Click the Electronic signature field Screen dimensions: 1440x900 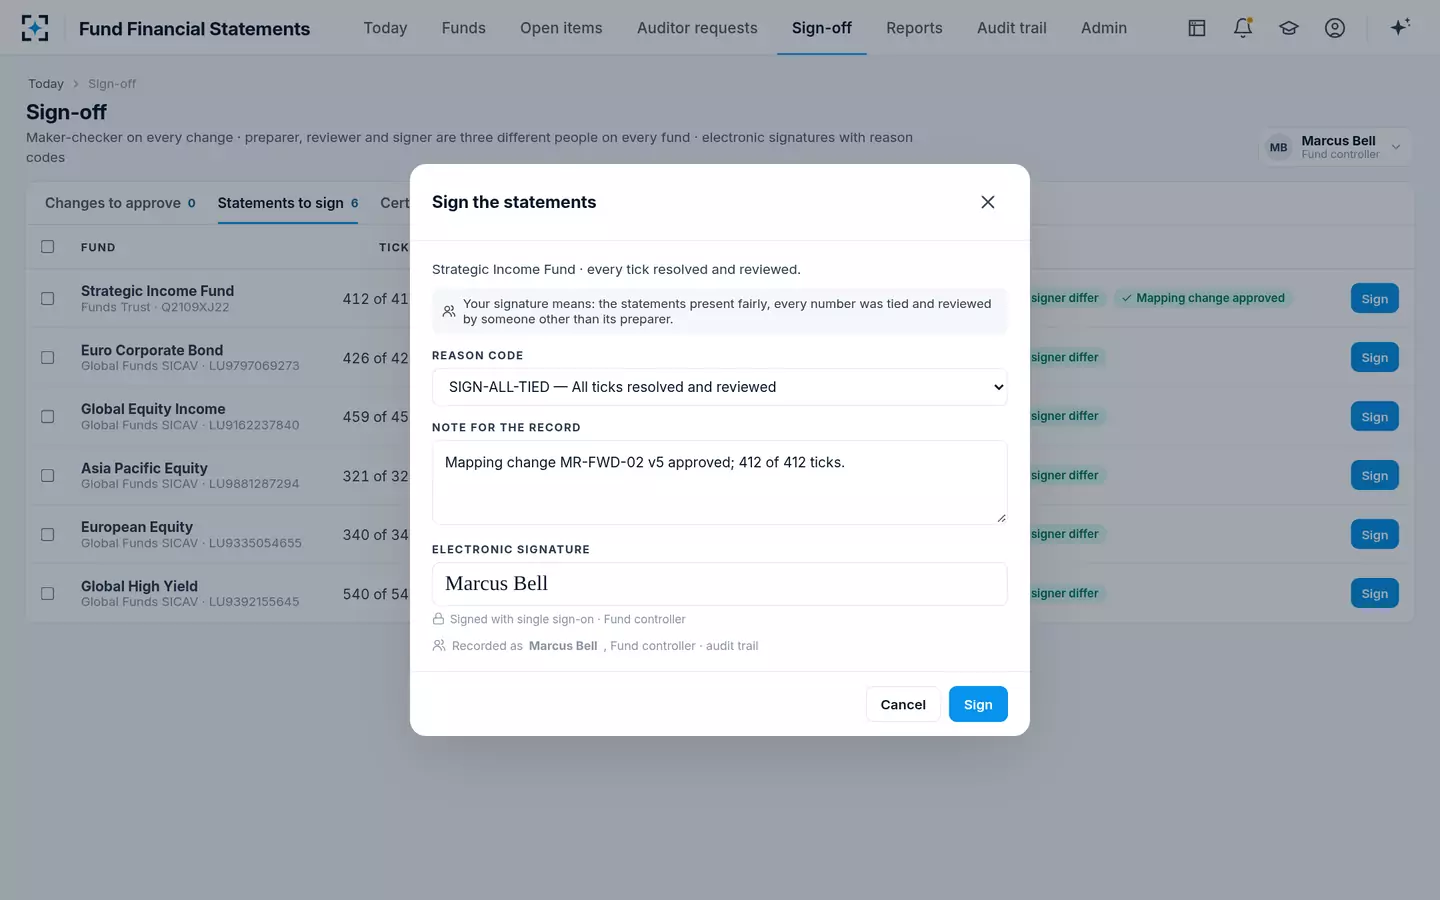pyautogui.click(x=720, y=584)
